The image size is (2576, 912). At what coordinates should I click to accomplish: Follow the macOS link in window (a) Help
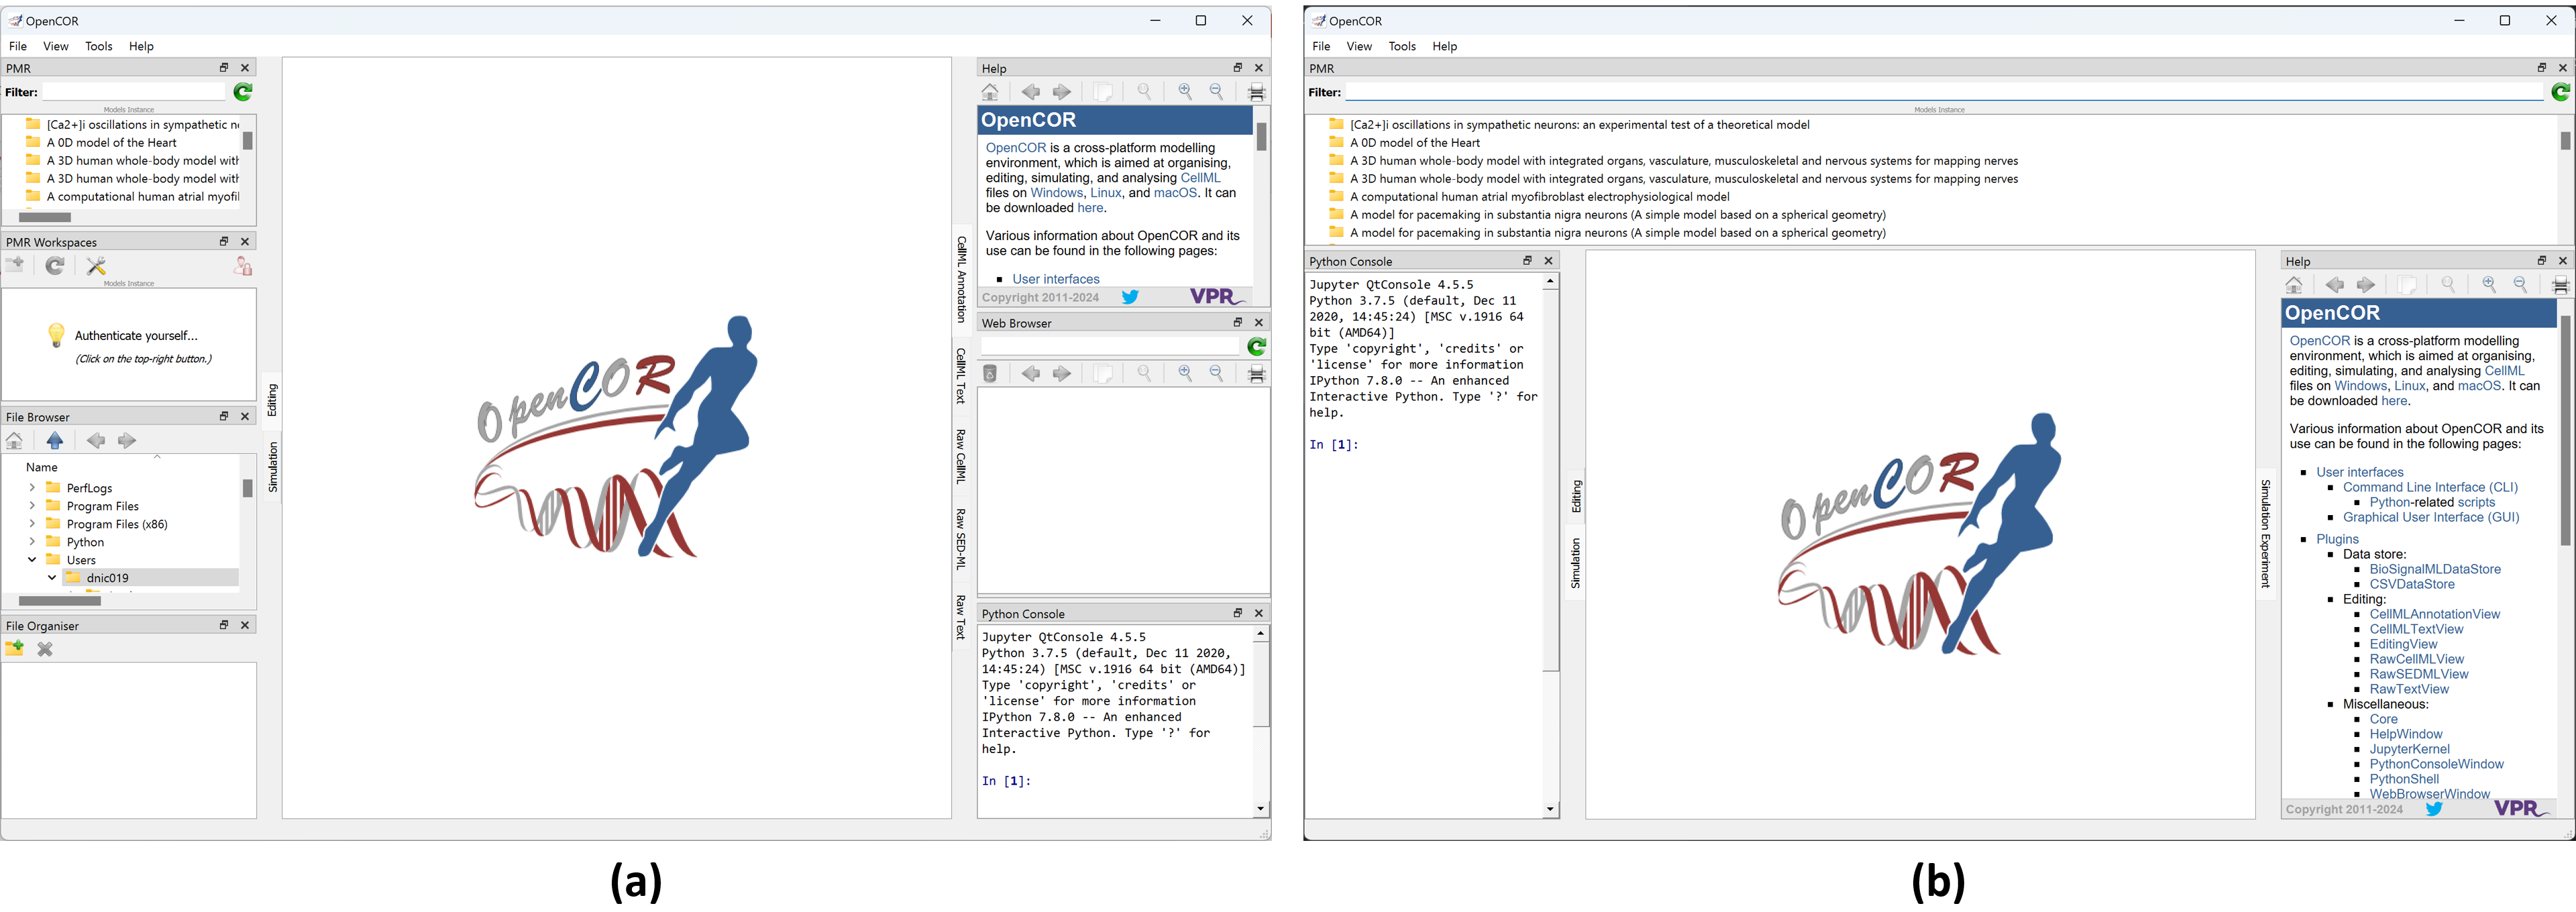click(1175, 193)
